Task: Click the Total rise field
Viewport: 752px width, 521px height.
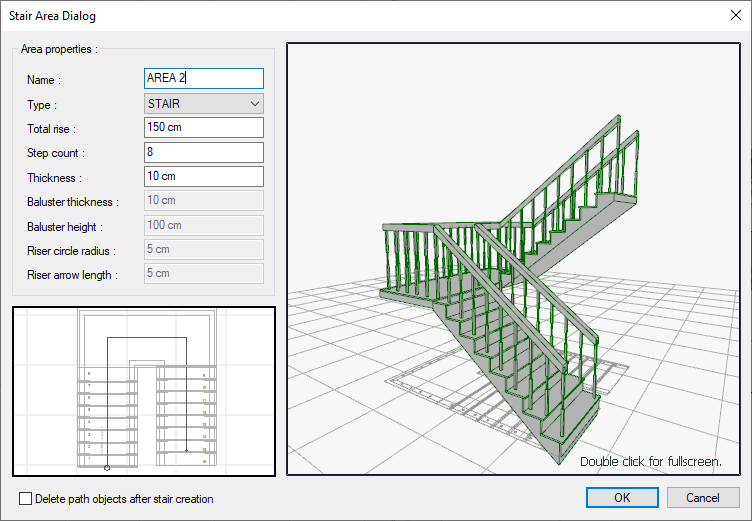Action: point(204,128)
